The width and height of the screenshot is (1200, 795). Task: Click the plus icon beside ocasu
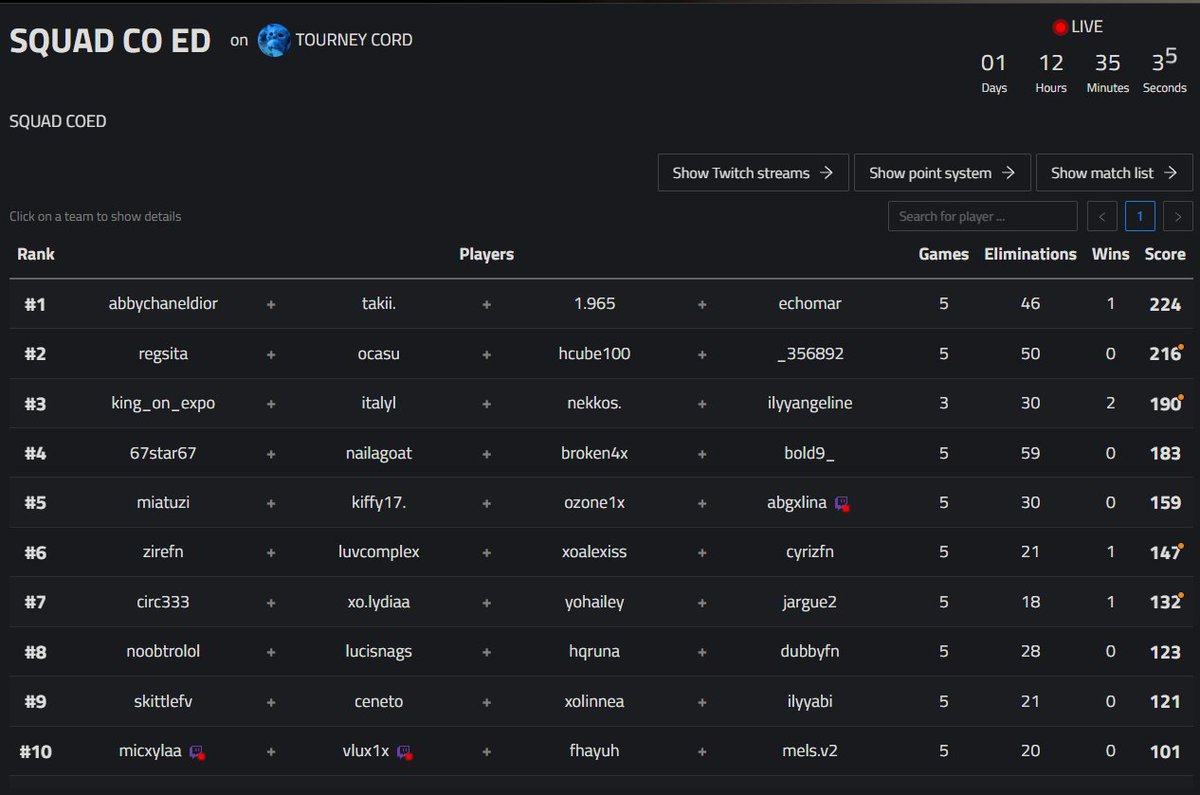(486, 354)
